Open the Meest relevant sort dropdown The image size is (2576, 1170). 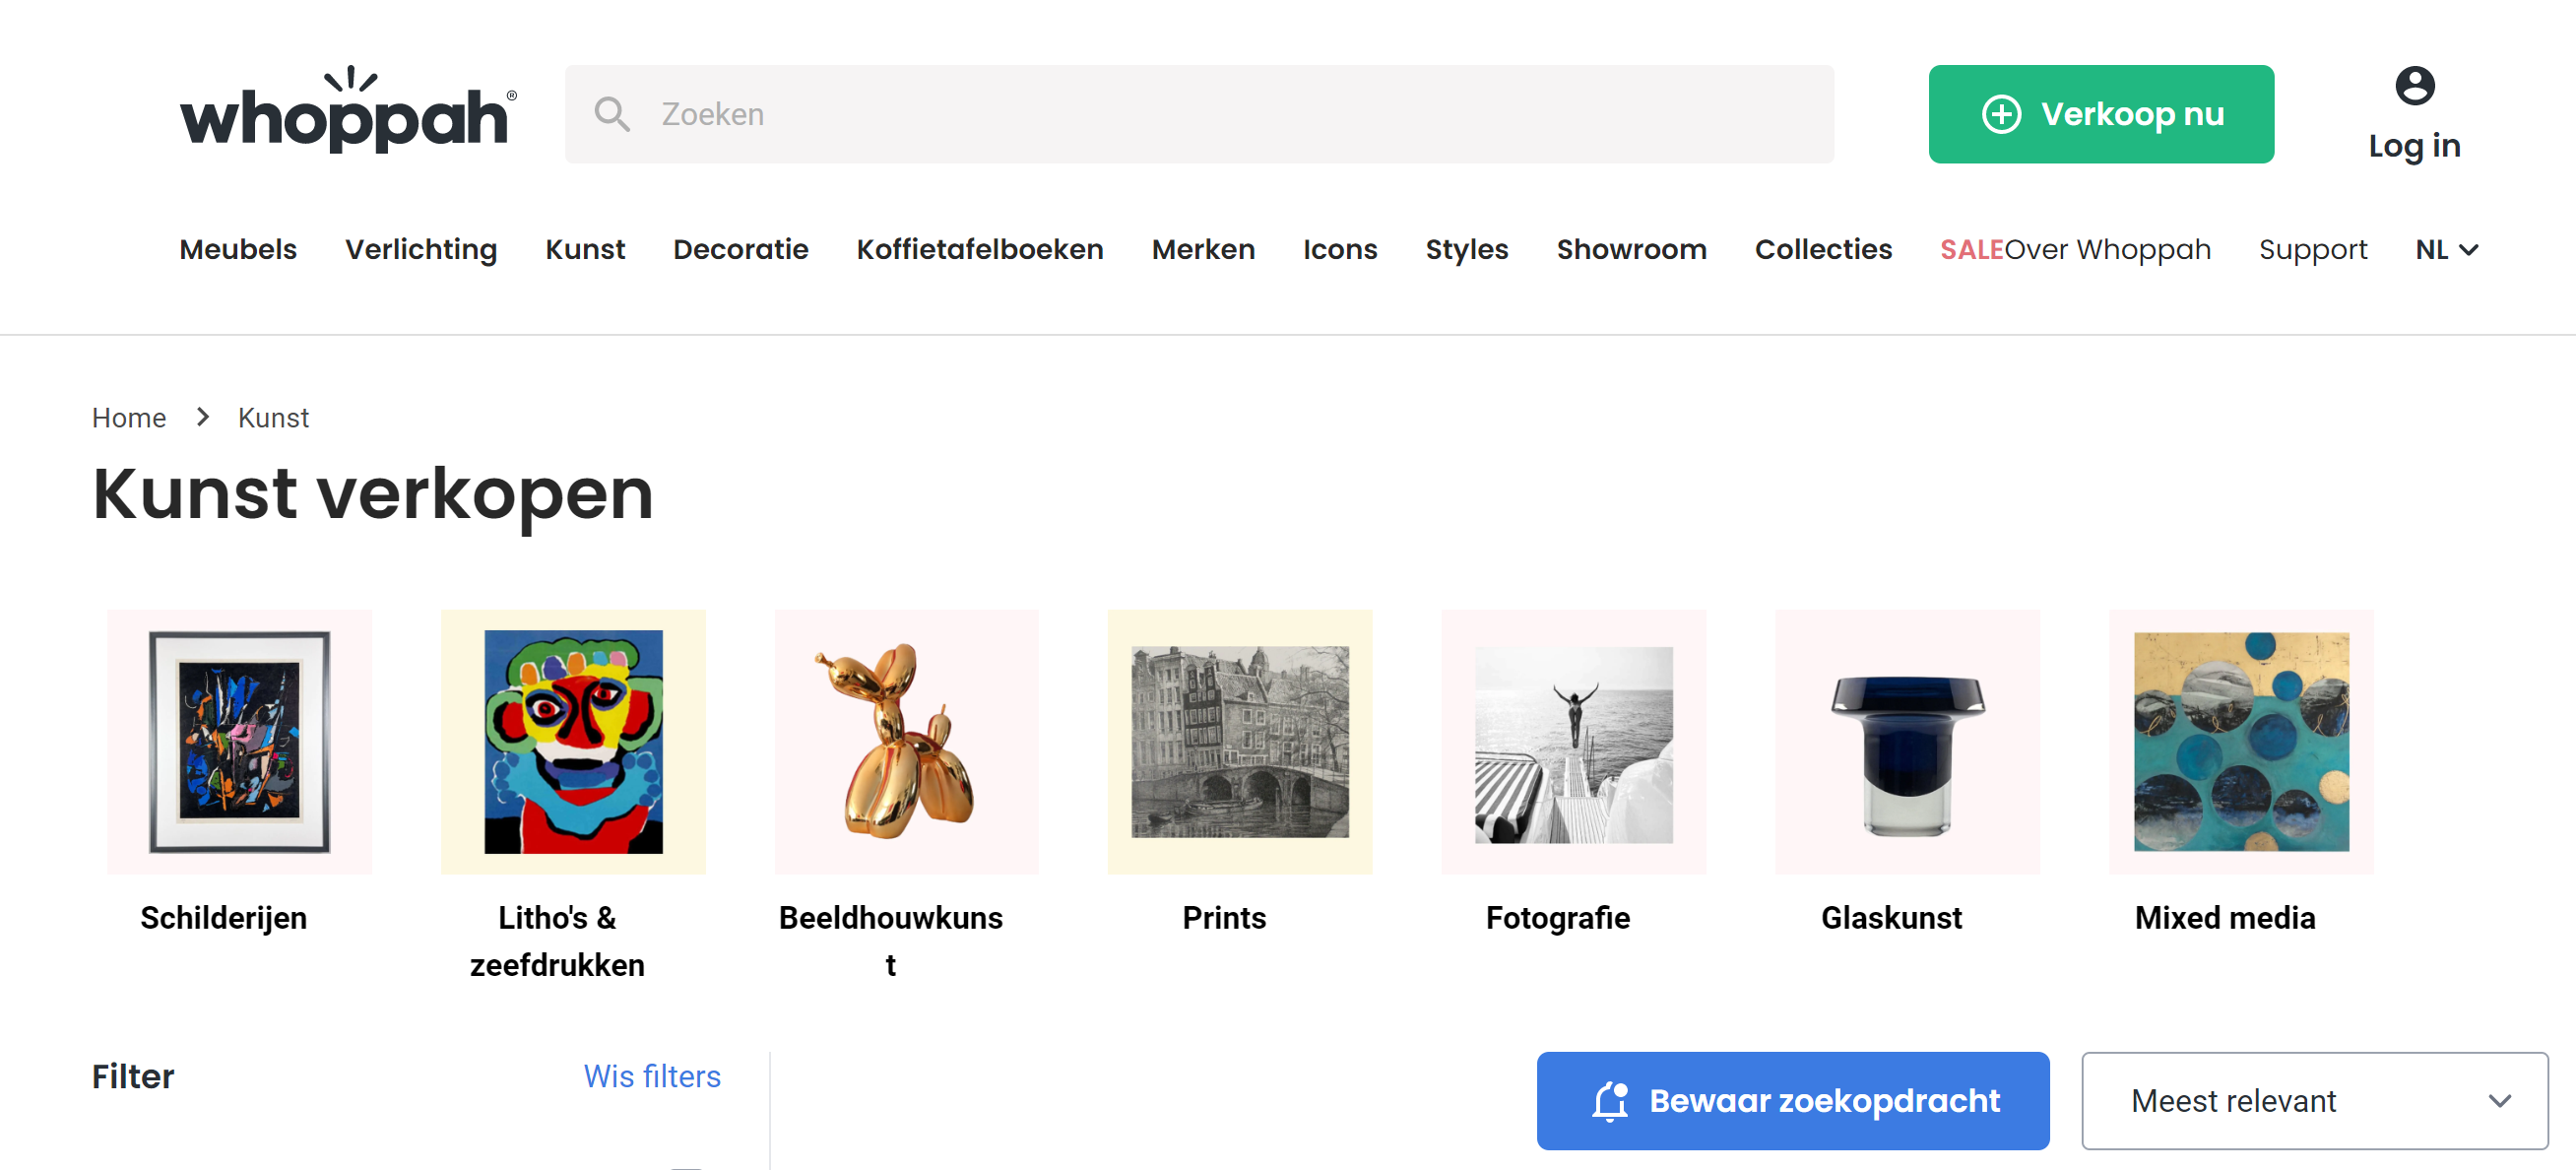(x=2314, y=1100)
